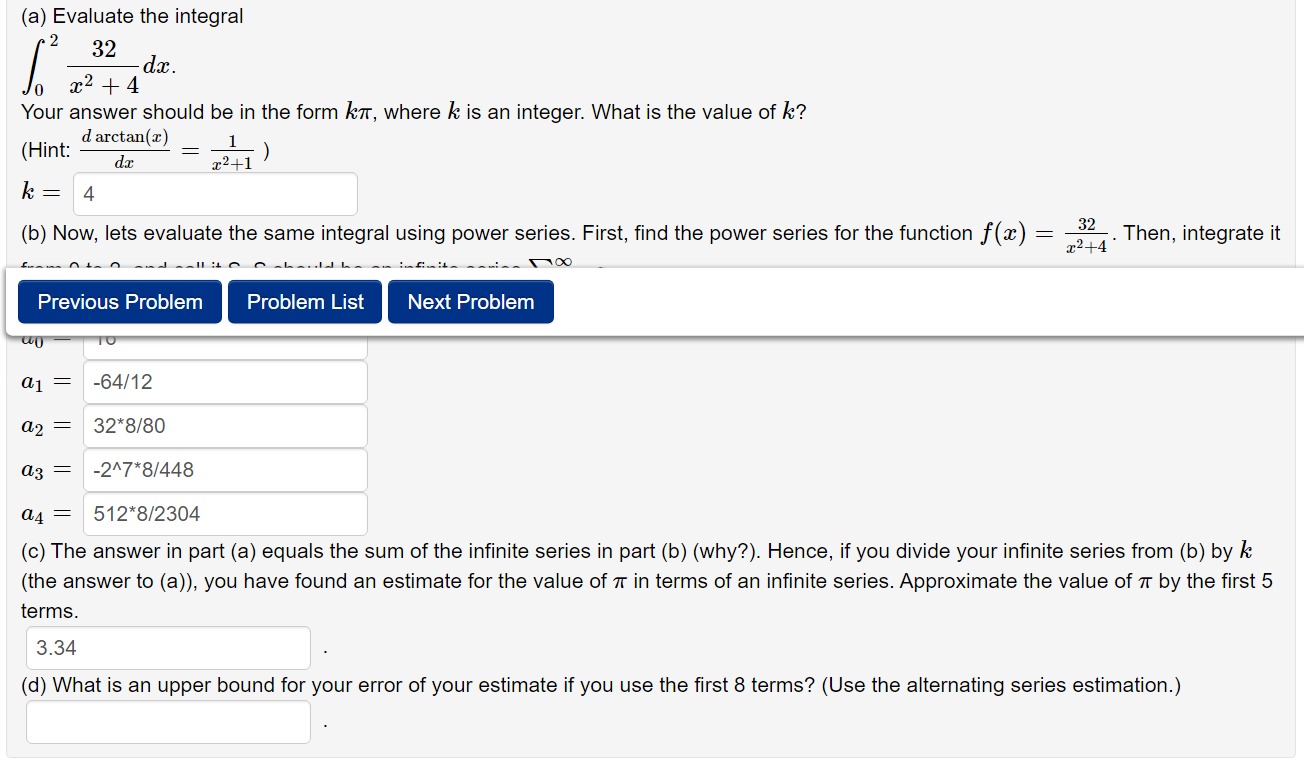Select the empty error bound field in part (d)

(167, 721)
